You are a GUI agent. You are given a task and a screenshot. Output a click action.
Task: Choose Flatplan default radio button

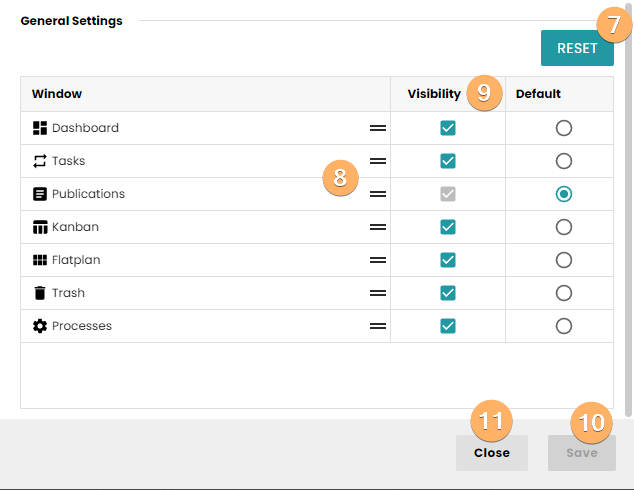564,260
